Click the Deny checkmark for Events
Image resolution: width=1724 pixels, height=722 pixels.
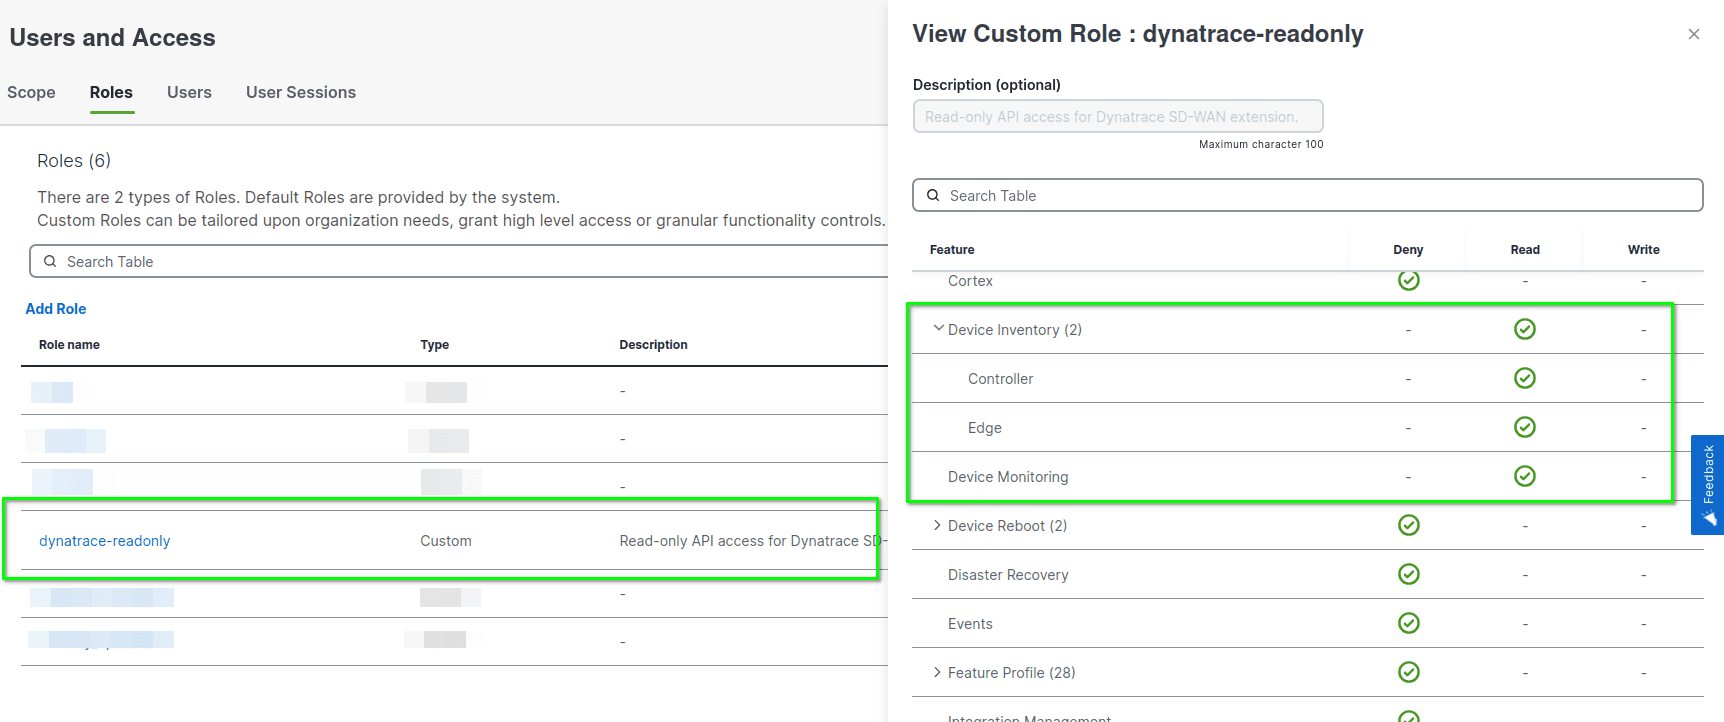pyautogui.click(x=1408, y=623)
